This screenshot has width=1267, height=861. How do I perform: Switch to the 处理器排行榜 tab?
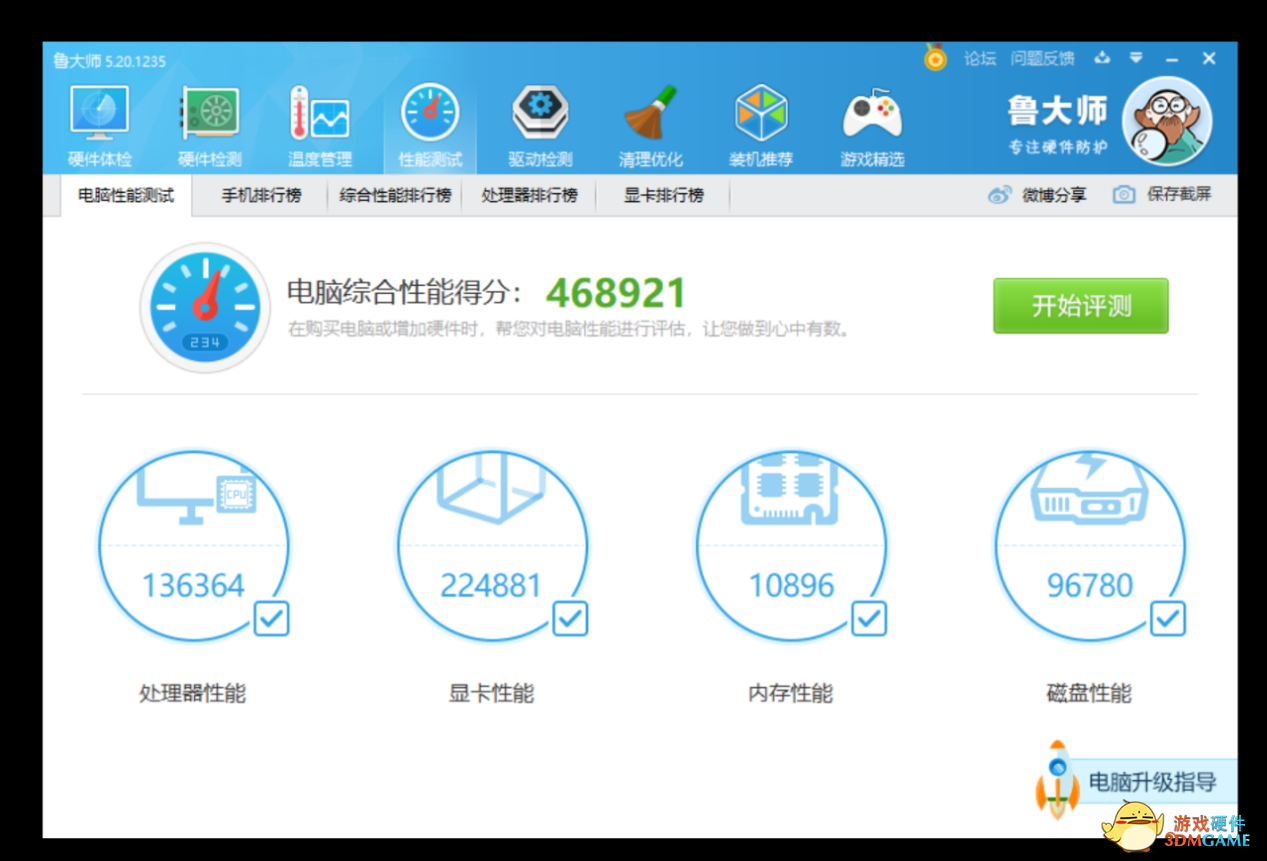click(x=529, y=195)
